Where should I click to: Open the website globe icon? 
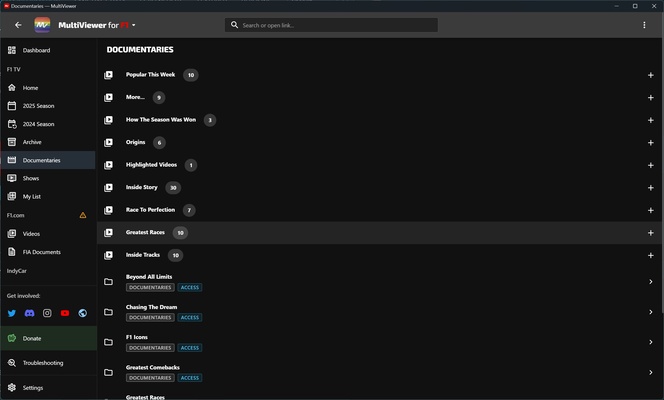[83, 313]
